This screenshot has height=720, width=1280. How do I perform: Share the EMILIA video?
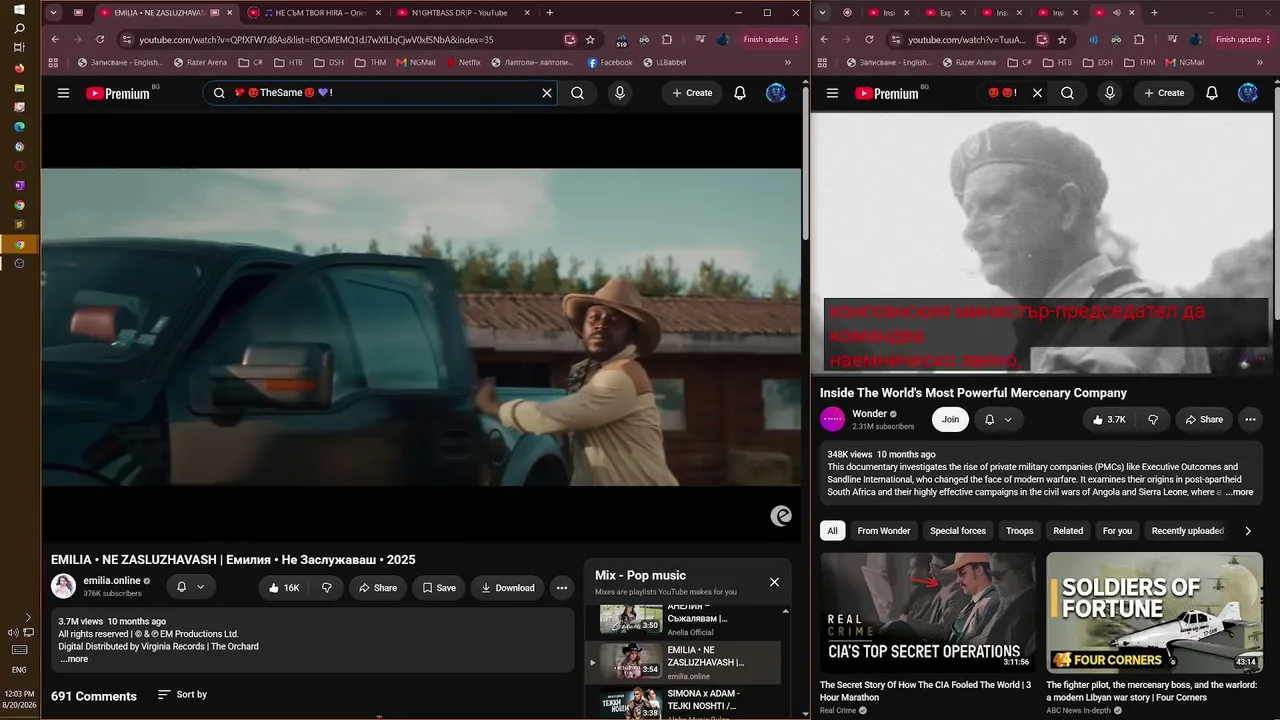pyautogui.click(x=378, y=588)
